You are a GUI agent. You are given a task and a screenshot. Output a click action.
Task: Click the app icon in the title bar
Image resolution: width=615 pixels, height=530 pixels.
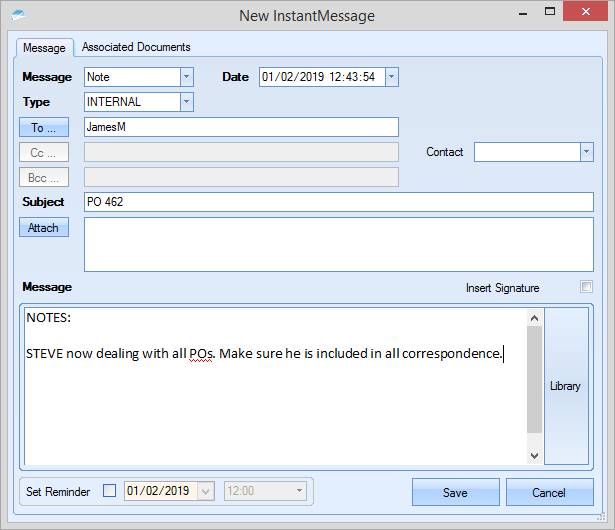pyautogui.click(x=18, y=15)
